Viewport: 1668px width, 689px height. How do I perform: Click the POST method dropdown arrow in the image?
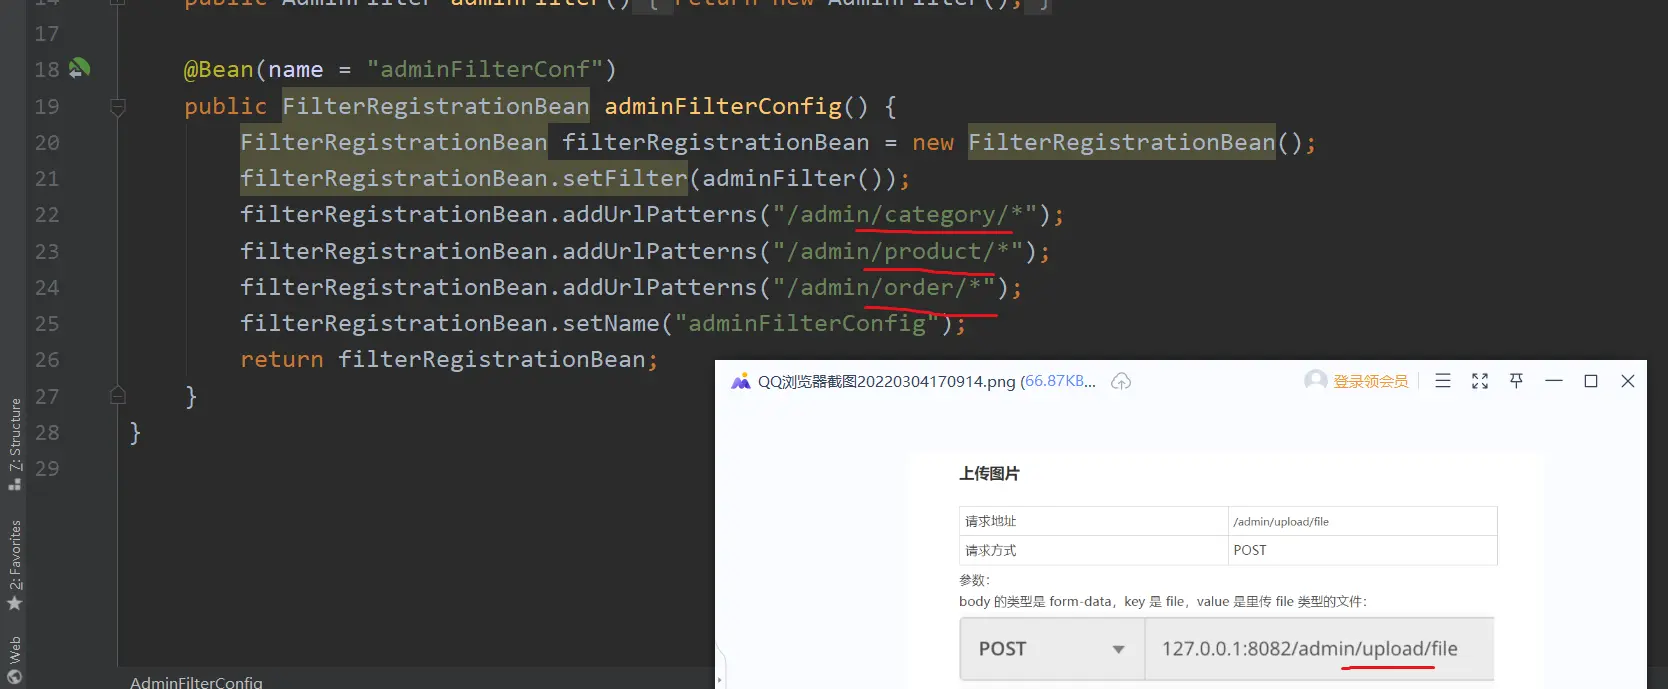1118,649
